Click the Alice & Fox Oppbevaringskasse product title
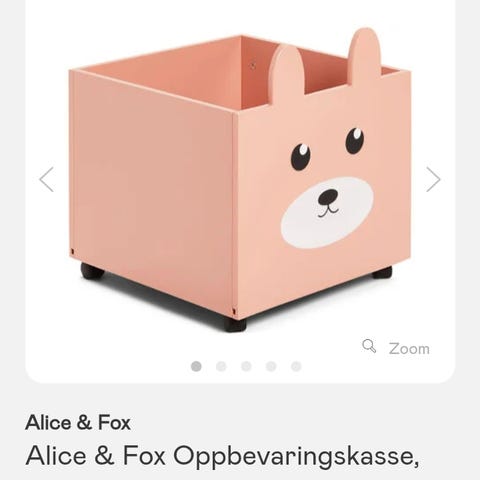This screenshot has width=480, height=480. click(x=222, y=456)
